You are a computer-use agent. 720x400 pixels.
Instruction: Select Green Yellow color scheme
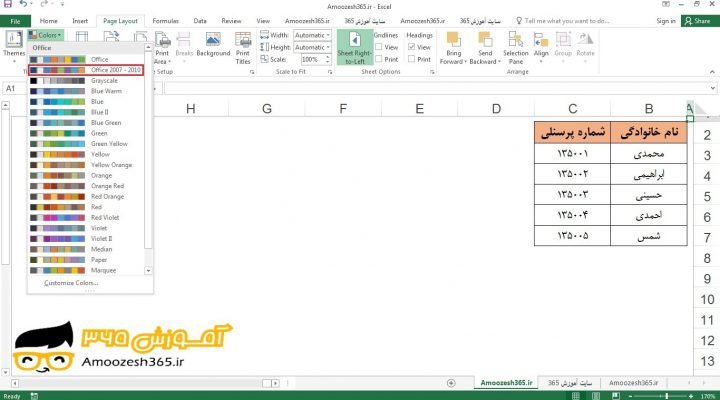click(86, 144)
